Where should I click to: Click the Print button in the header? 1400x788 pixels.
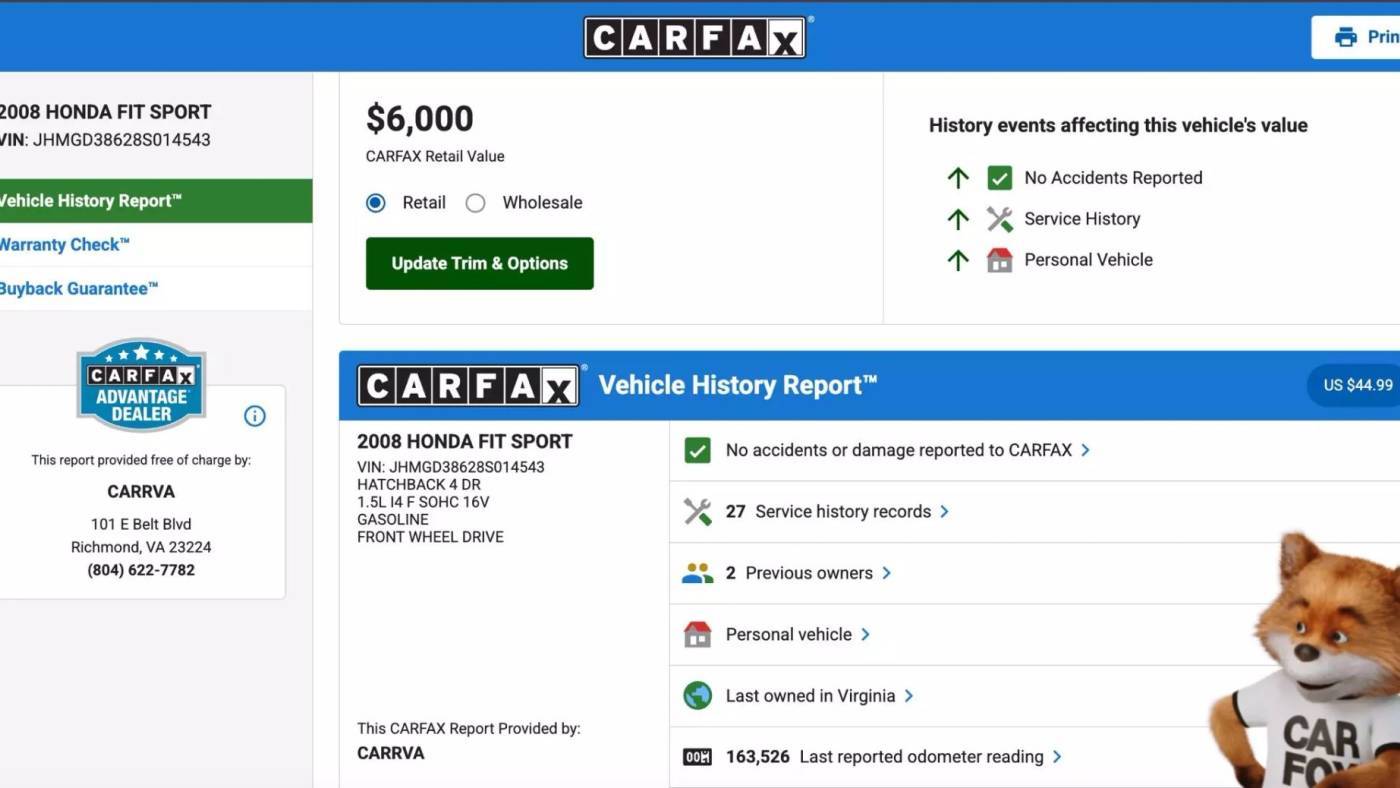tap(1356, 37)
